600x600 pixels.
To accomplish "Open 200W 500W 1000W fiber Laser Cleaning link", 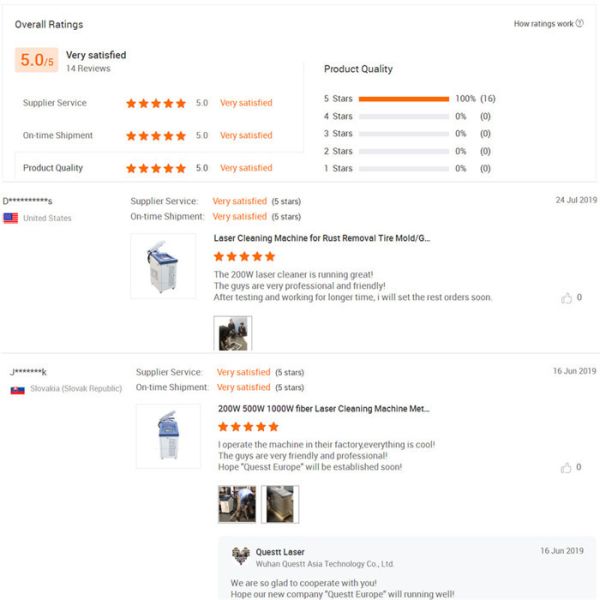I will point(323,409).
